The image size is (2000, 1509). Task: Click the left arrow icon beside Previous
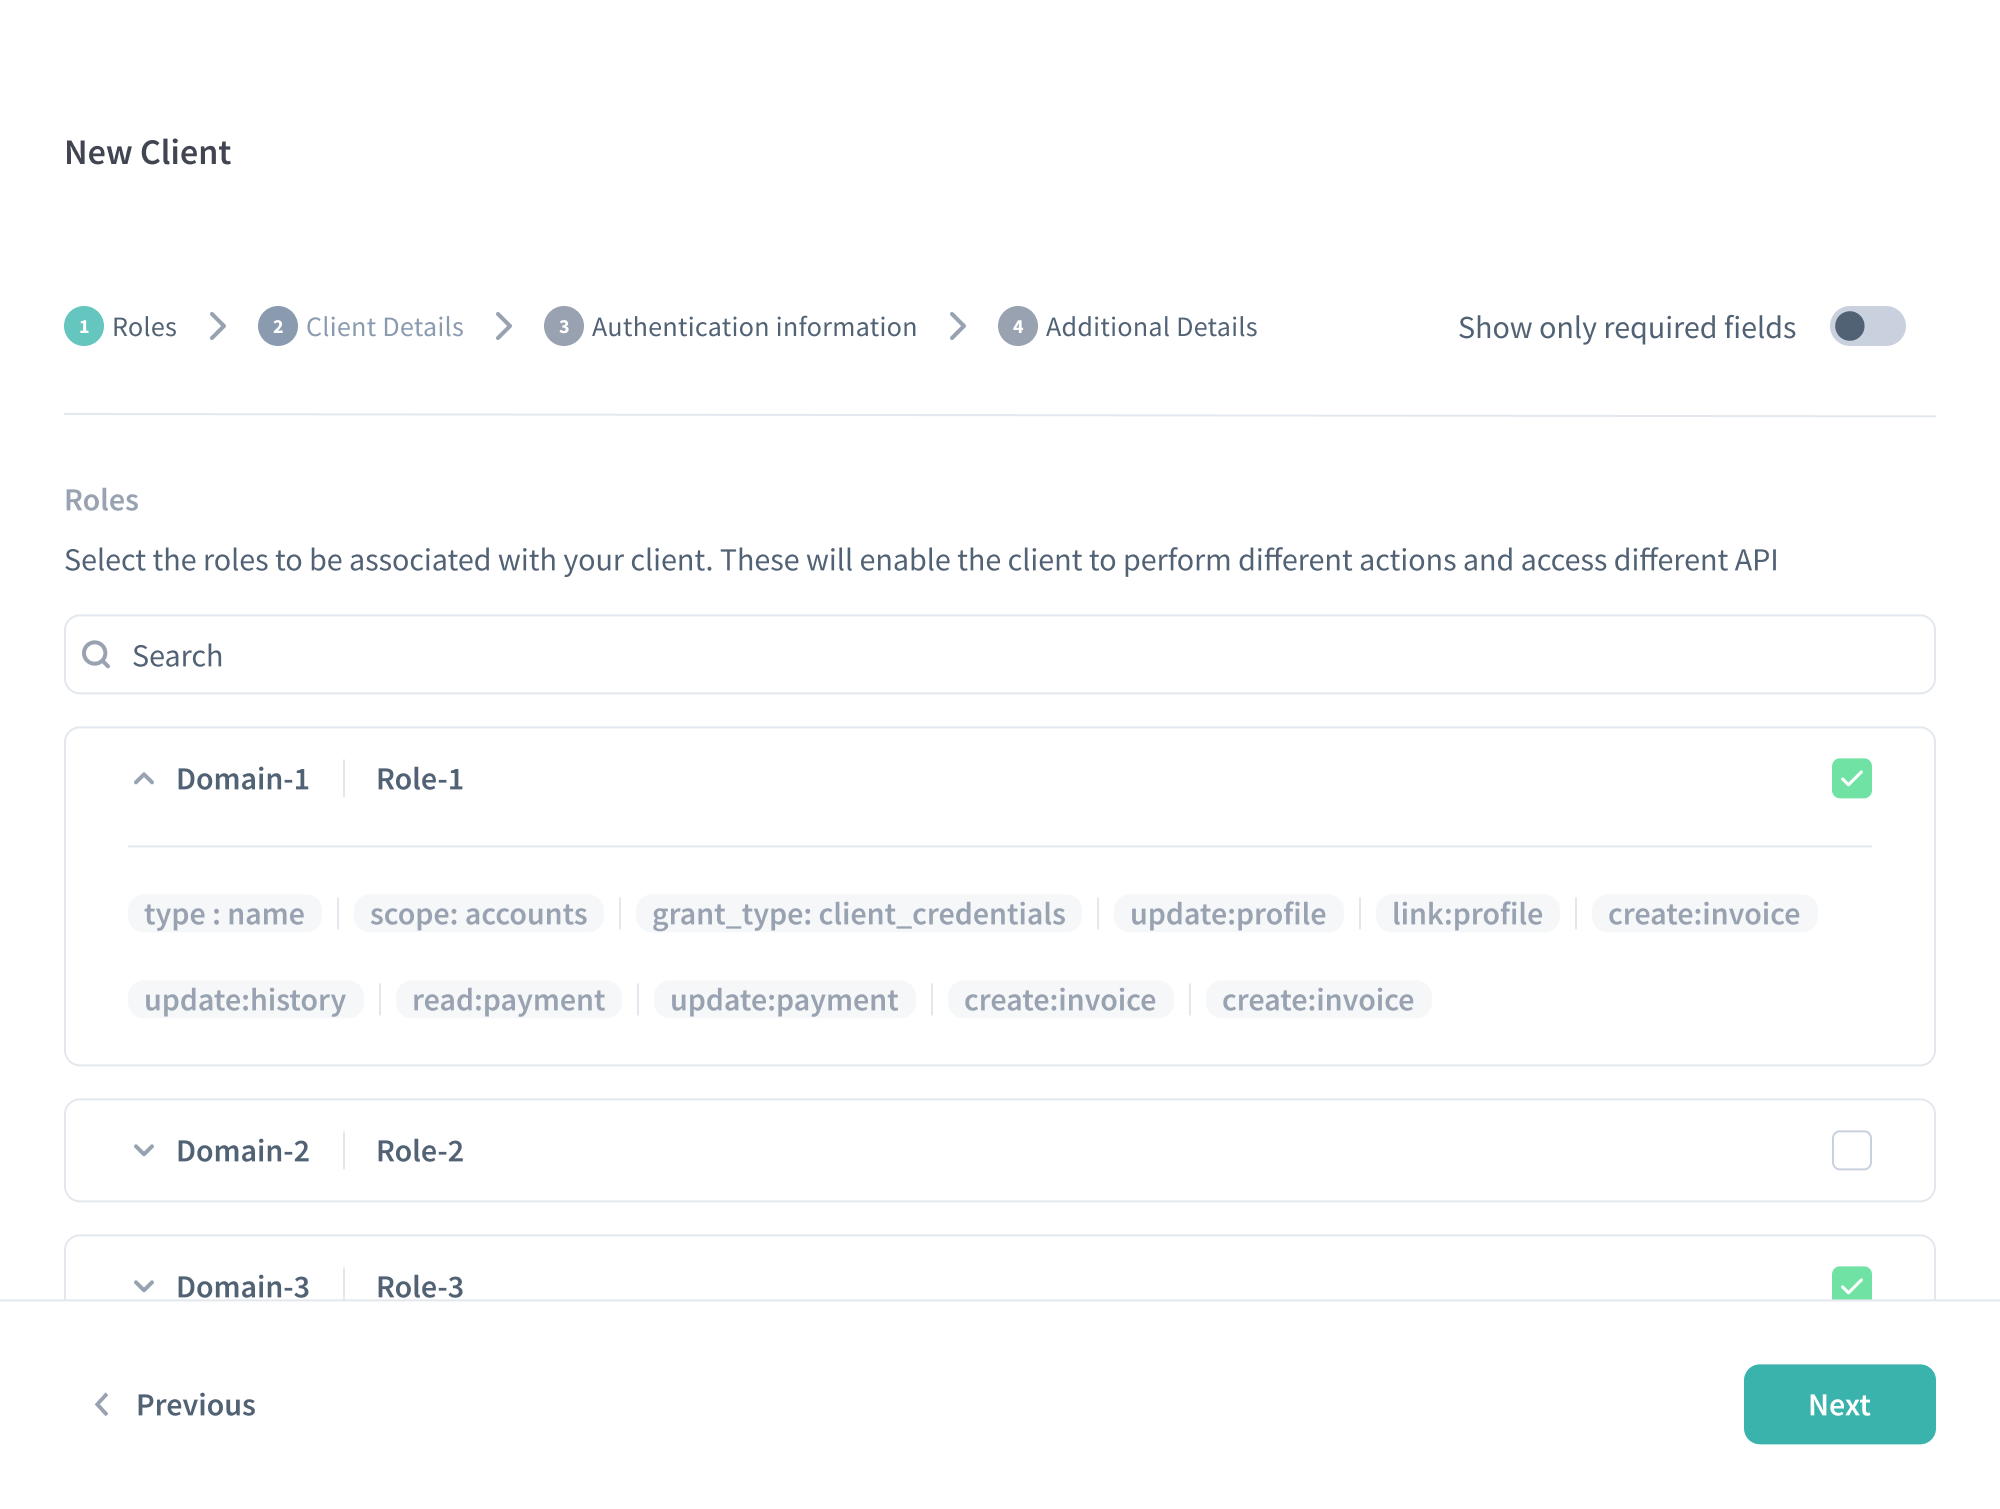click(x=101, y=1405)
